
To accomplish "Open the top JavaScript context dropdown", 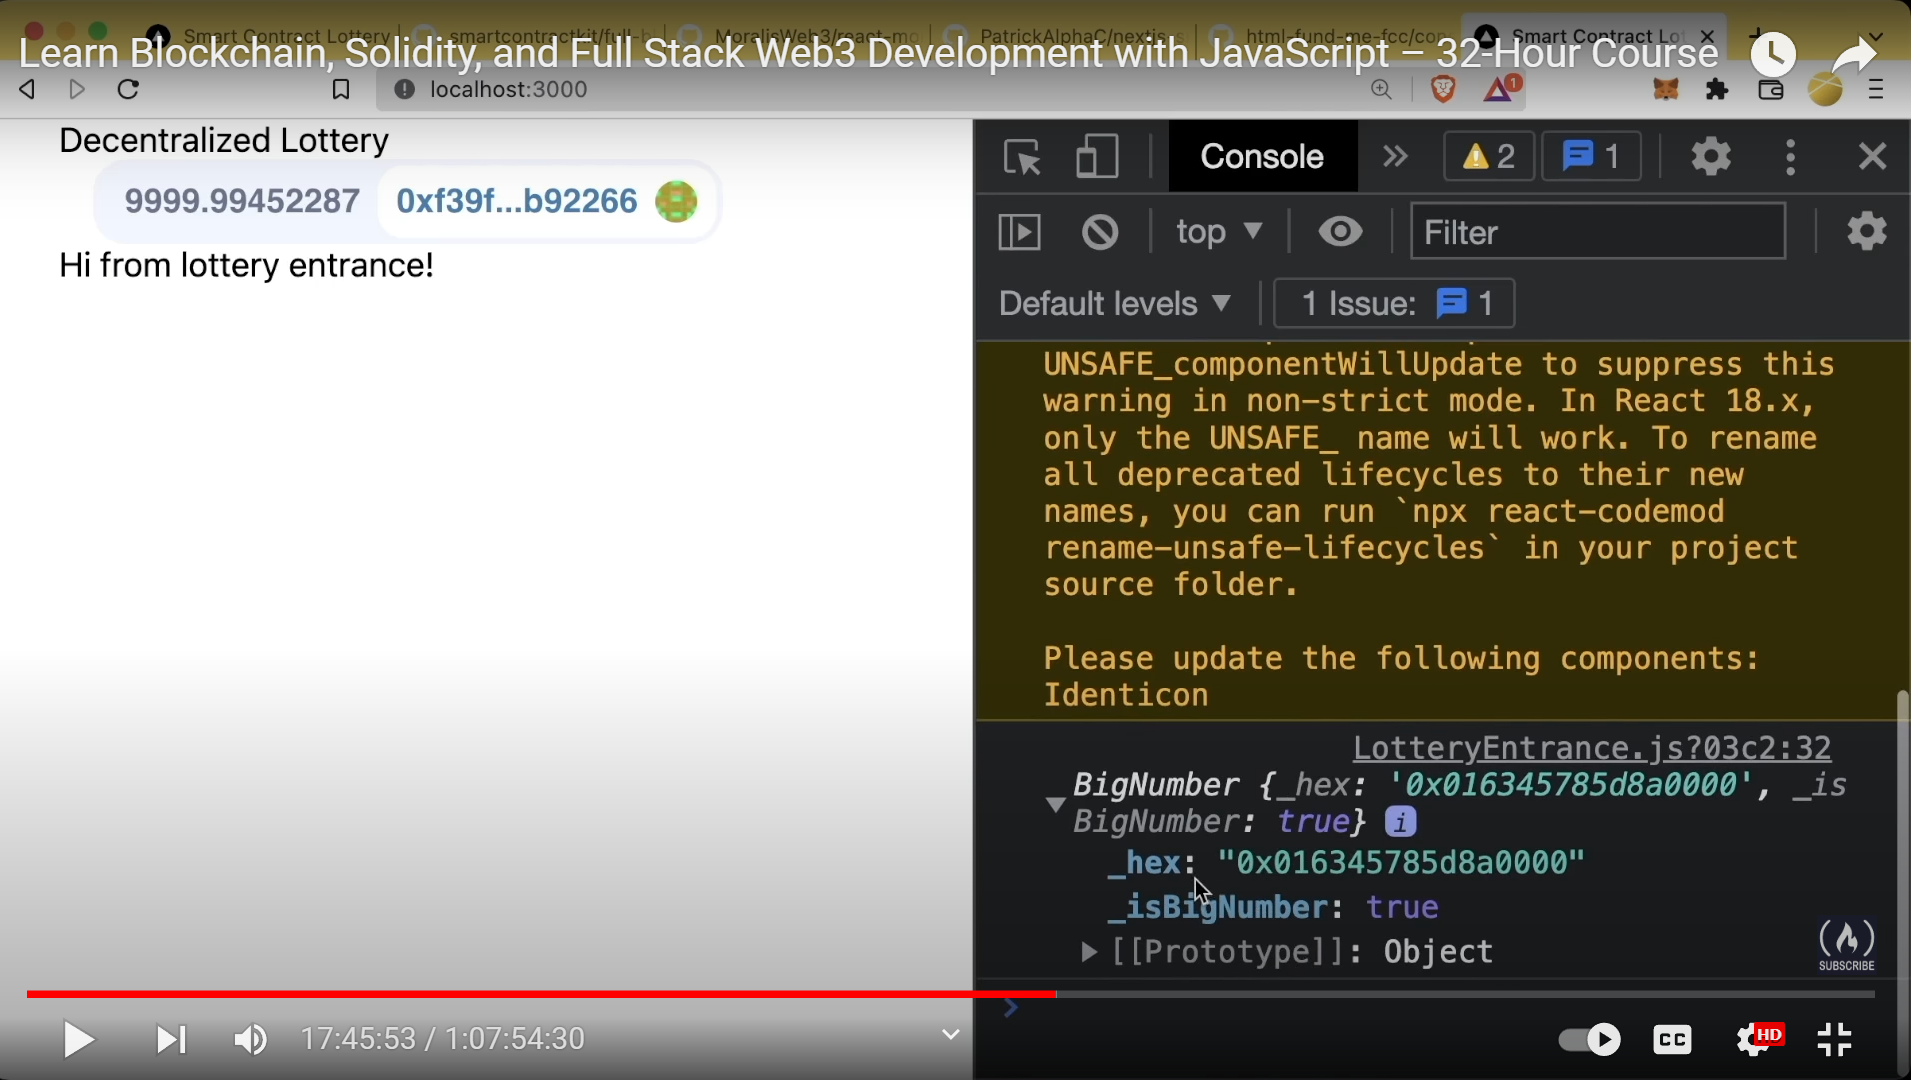I will tap(1220, 232).
